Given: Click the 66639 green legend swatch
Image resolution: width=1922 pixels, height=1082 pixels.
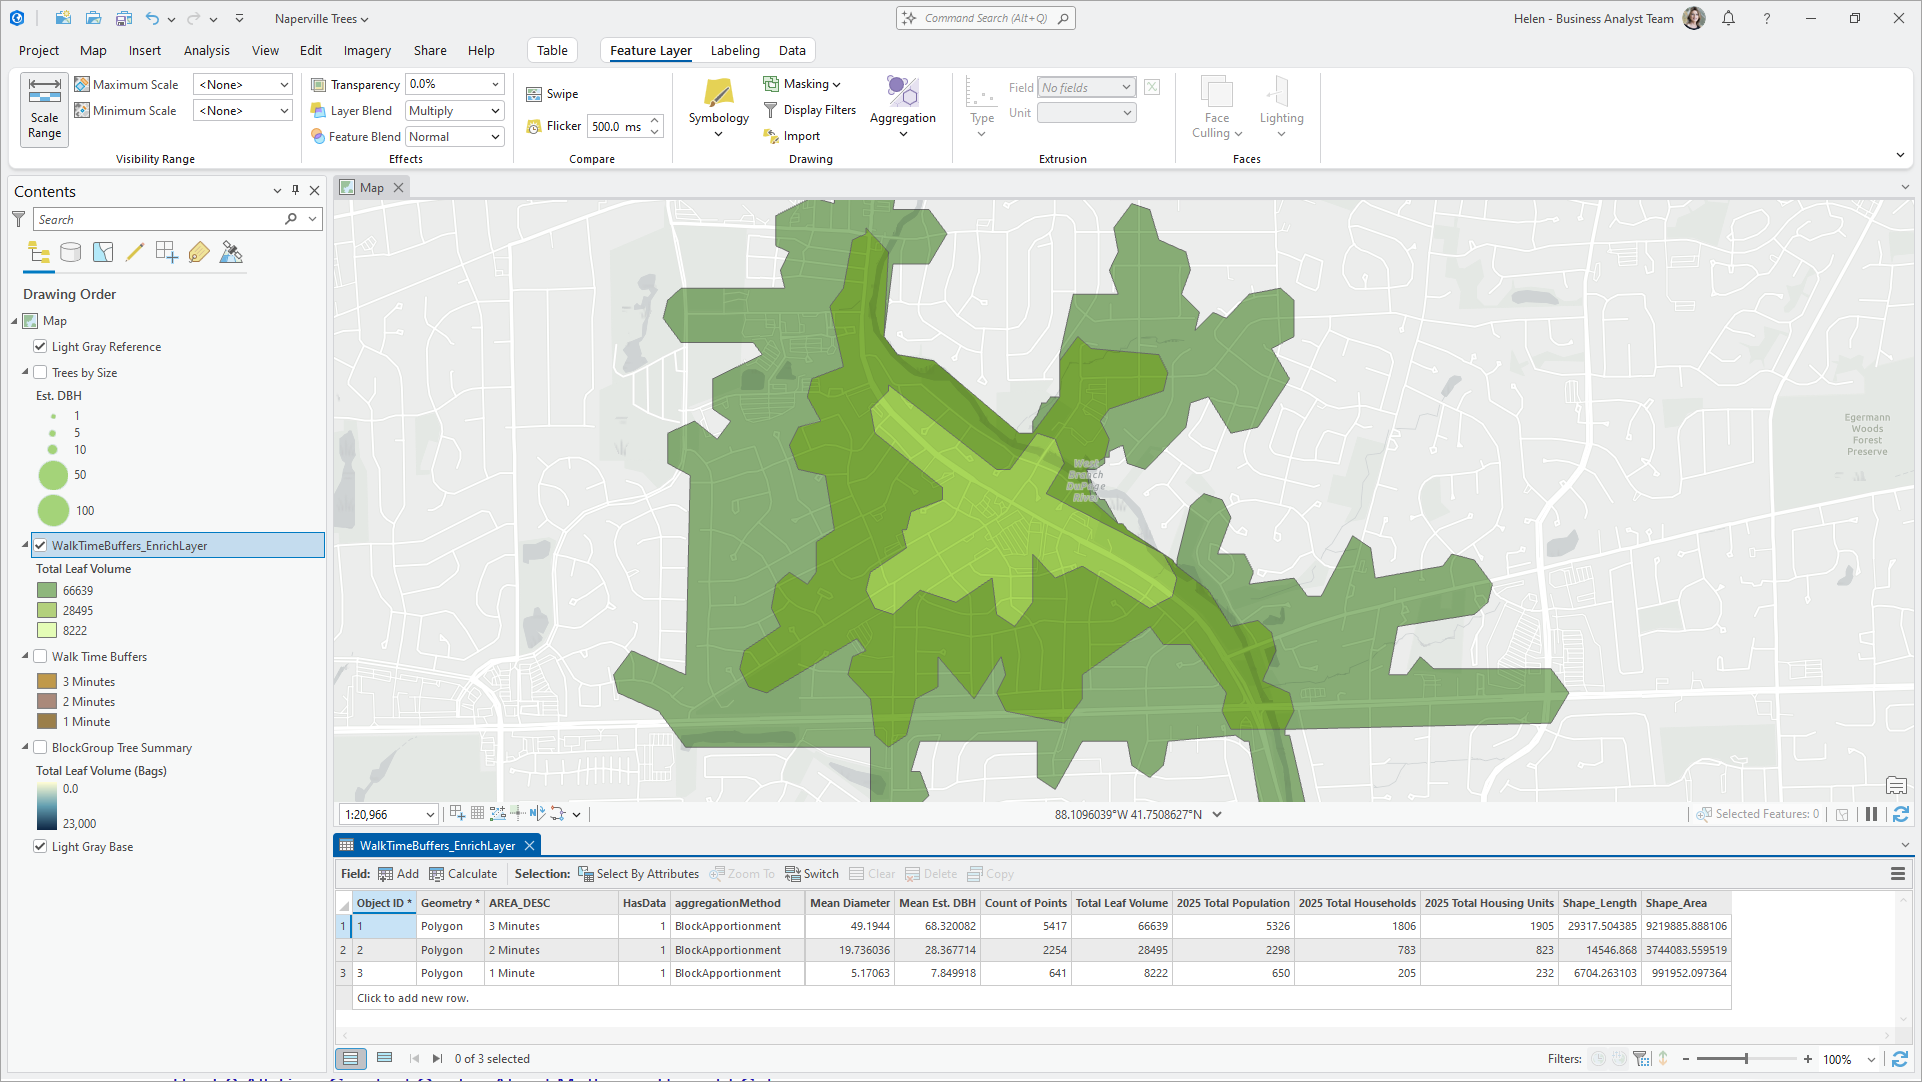Looking at the screenshot, I should click(46, 590).
